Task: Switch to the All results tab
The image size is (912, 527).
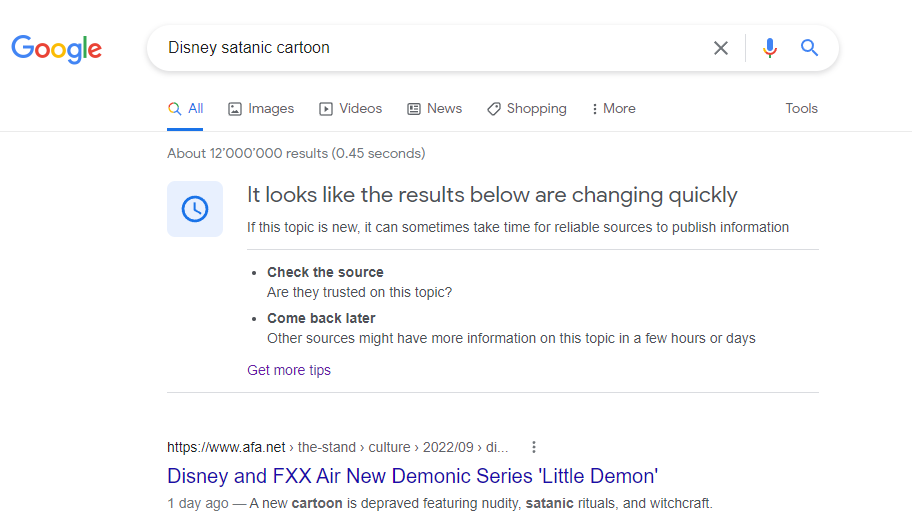Action: (x=185, y=109)
